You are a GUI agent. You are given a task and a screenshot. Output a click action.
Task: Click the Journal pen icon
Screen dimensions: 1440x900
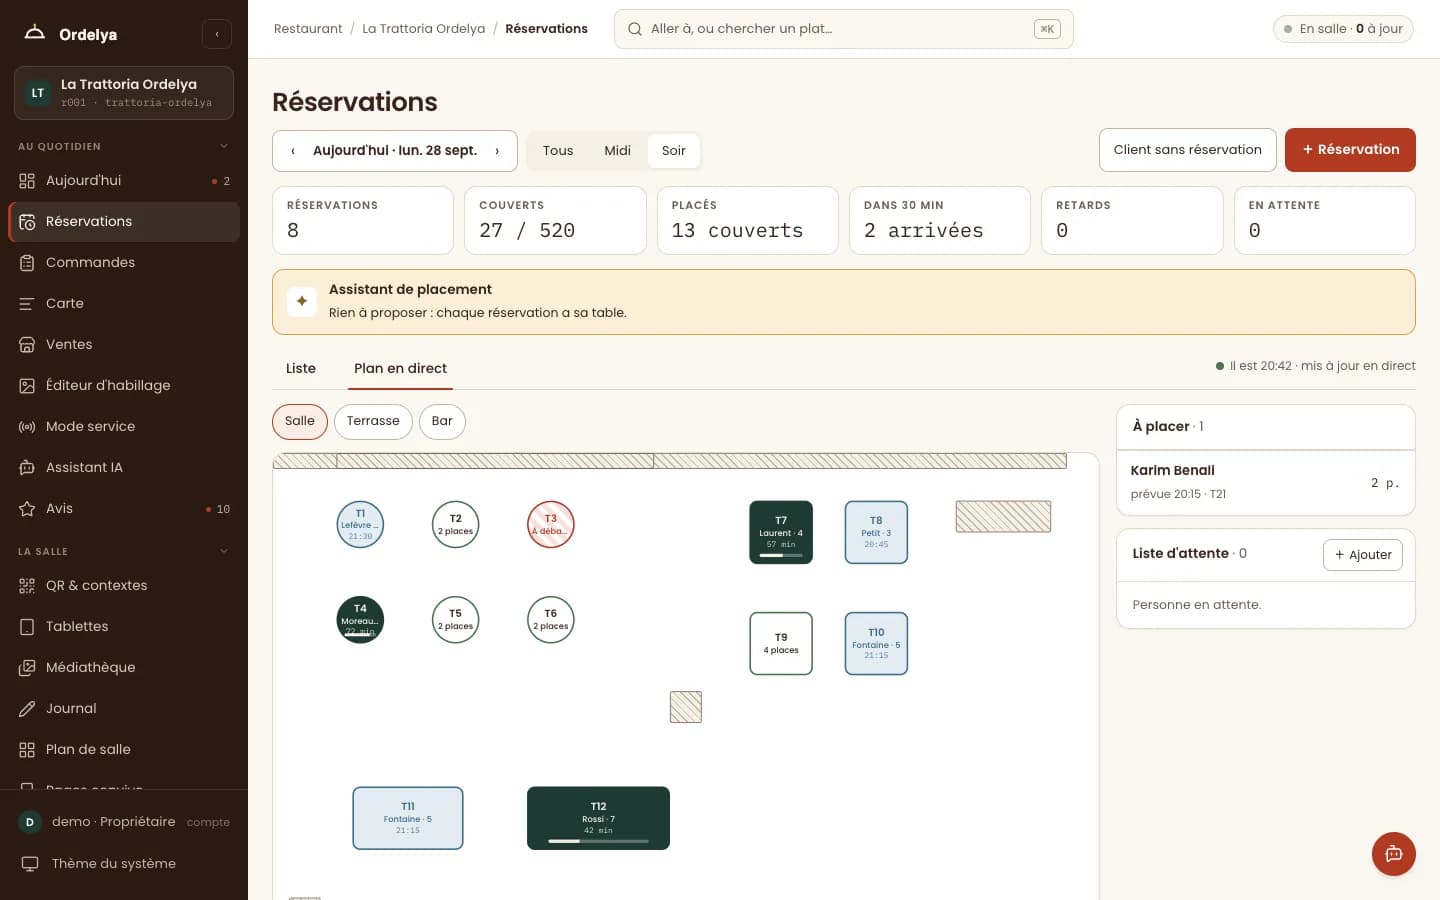pos(27,709)
